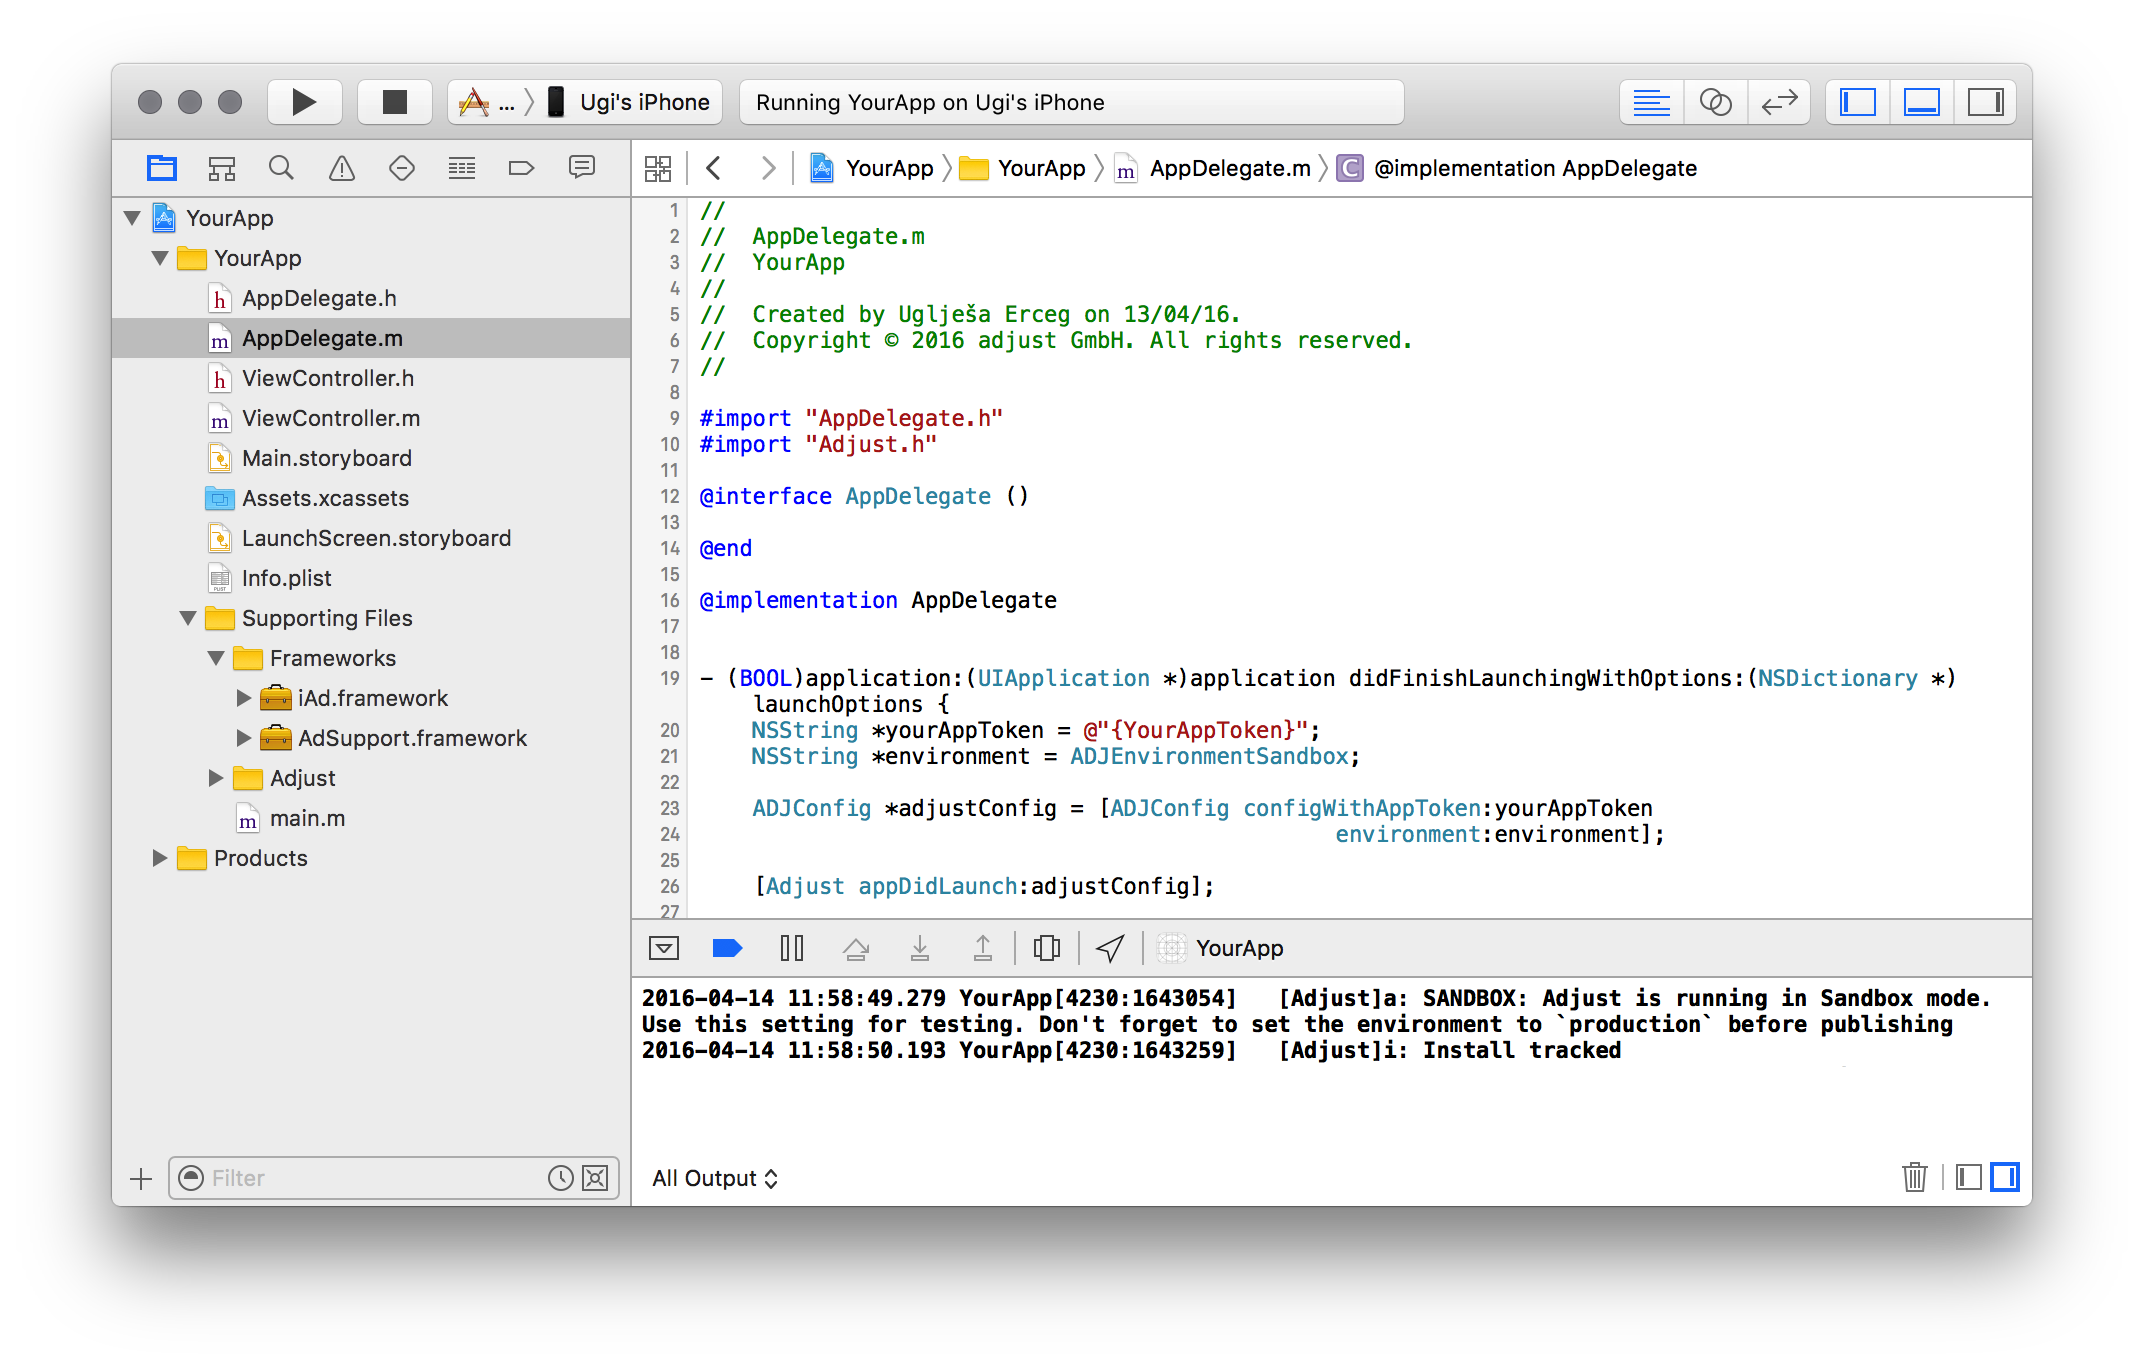
Task: Show the Issue navigator warning icon
Action: click(342, 168)
